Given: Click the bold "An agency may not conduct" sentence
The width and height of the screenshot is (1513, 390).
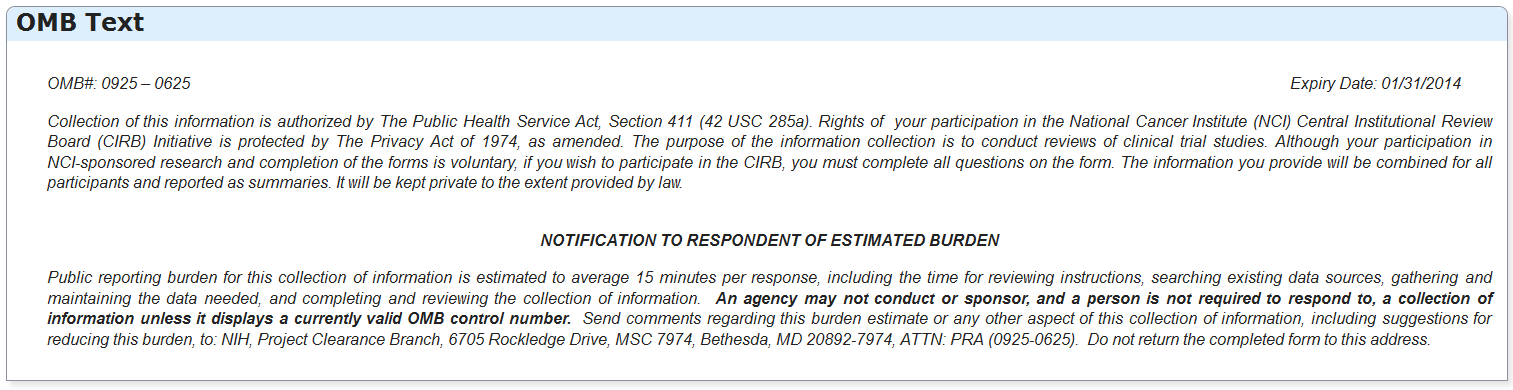Looking at the screenshot, I should click(770, 309).
